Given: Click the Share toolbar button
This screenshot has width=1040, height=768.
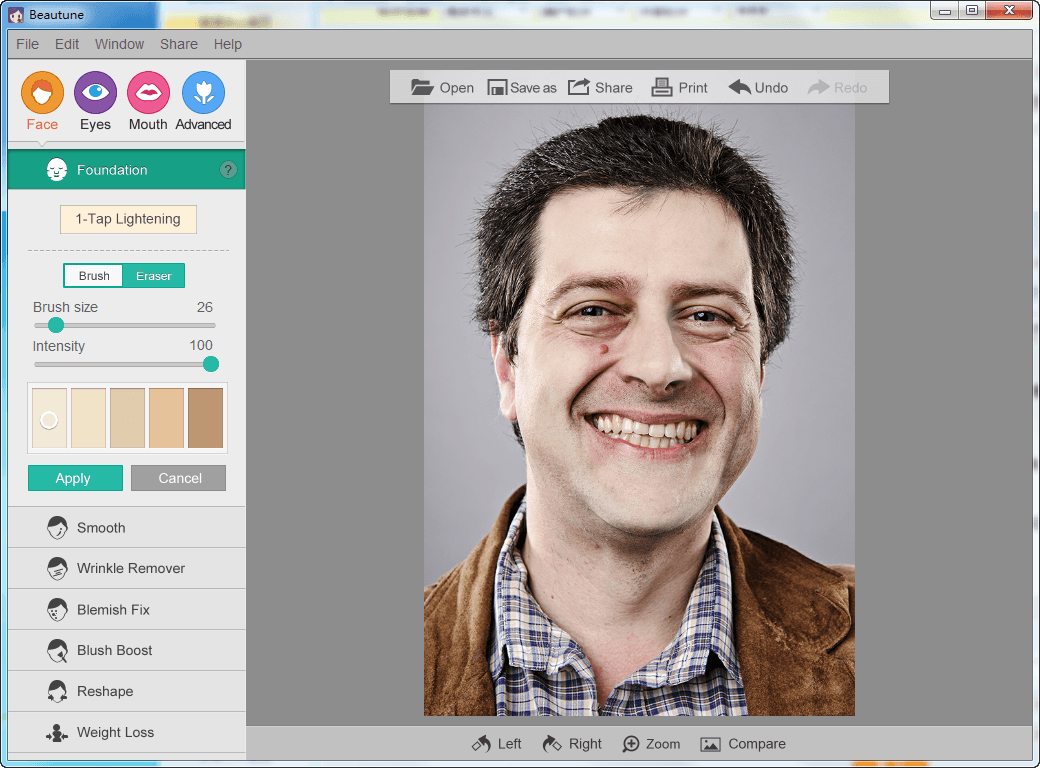Looking at the screenshot, I should point(600,88).
